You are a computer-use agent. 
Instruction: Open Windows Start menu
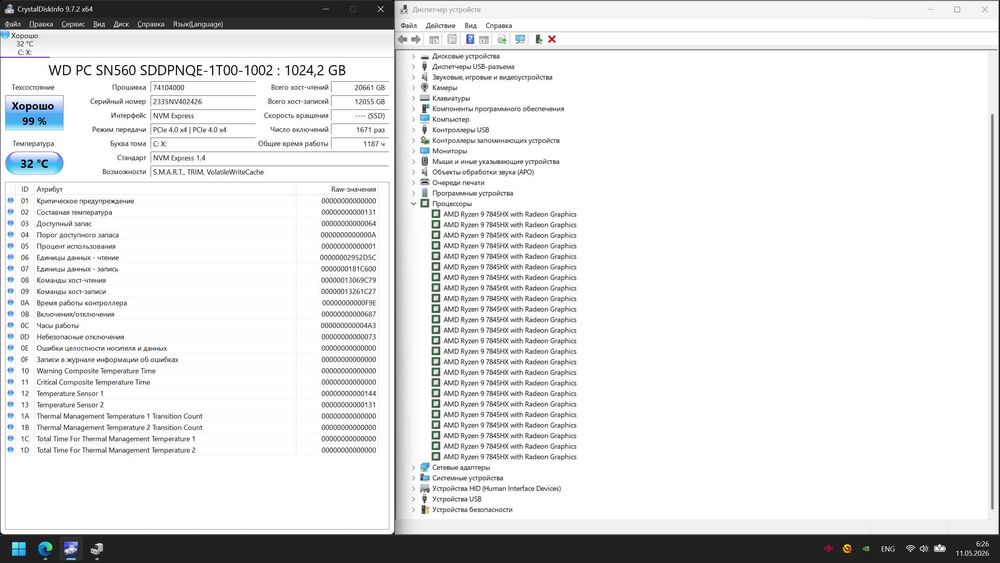pos(18,549)
